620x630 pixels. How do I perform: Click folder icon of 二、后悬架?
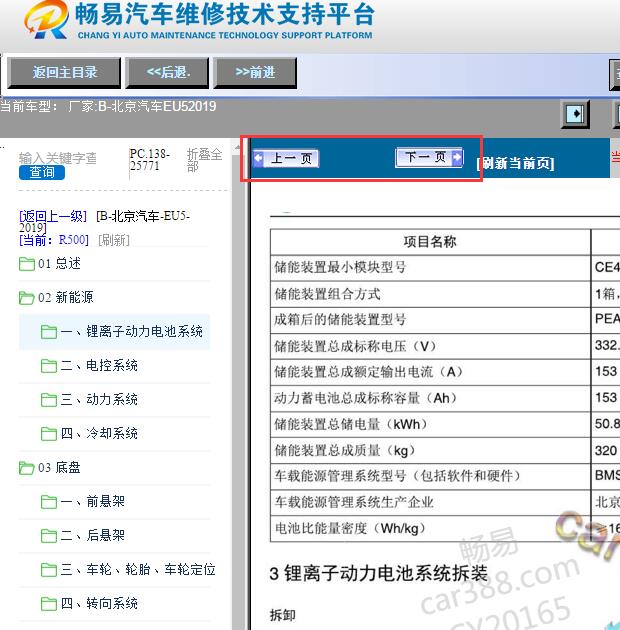pos(49,536)
